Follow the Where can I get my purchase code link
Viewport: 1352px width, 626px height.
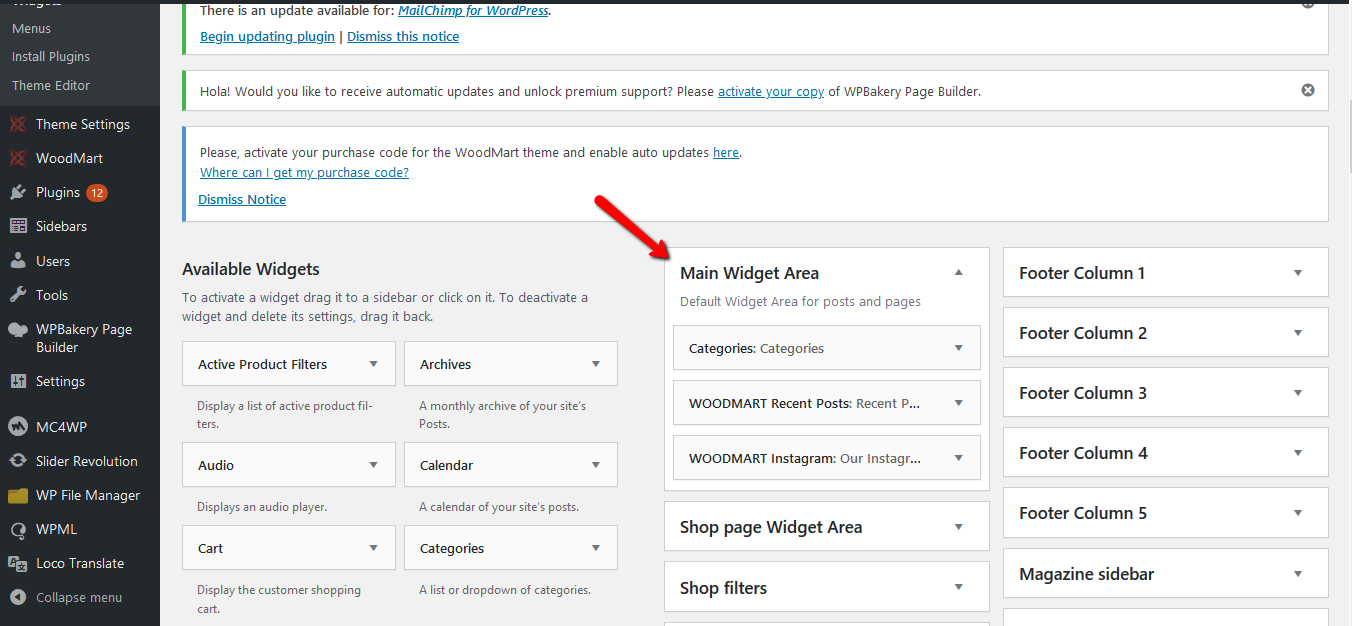(304, 172)
